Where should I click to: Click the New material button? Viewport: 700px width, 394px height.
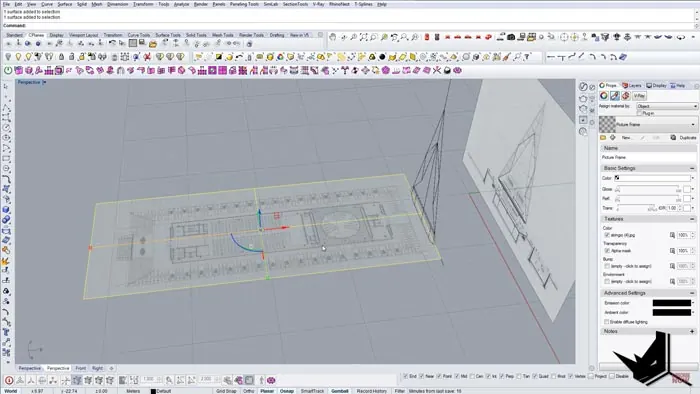[x=626, y=138]
